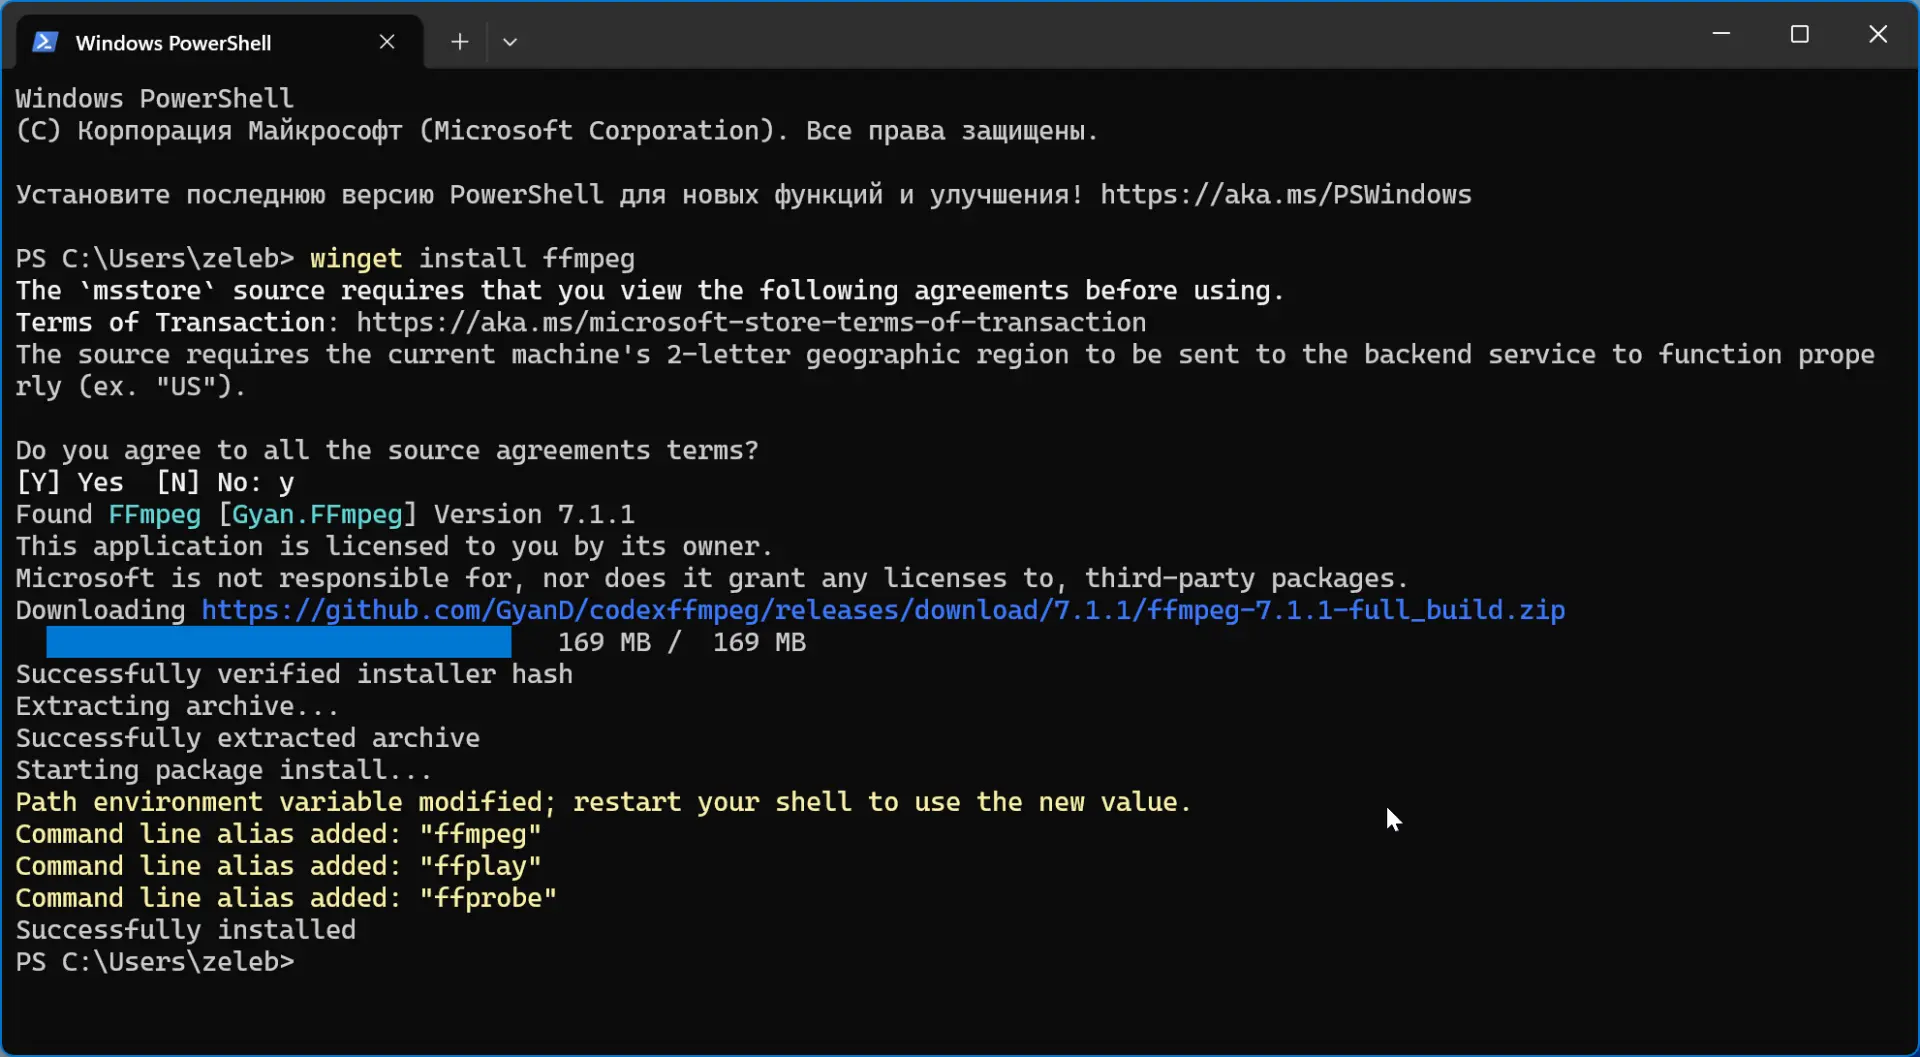Click the 'Windows PowerShell' header line in the terminal
Screen dimensions: 1920x1057
[x=155, y=99]
